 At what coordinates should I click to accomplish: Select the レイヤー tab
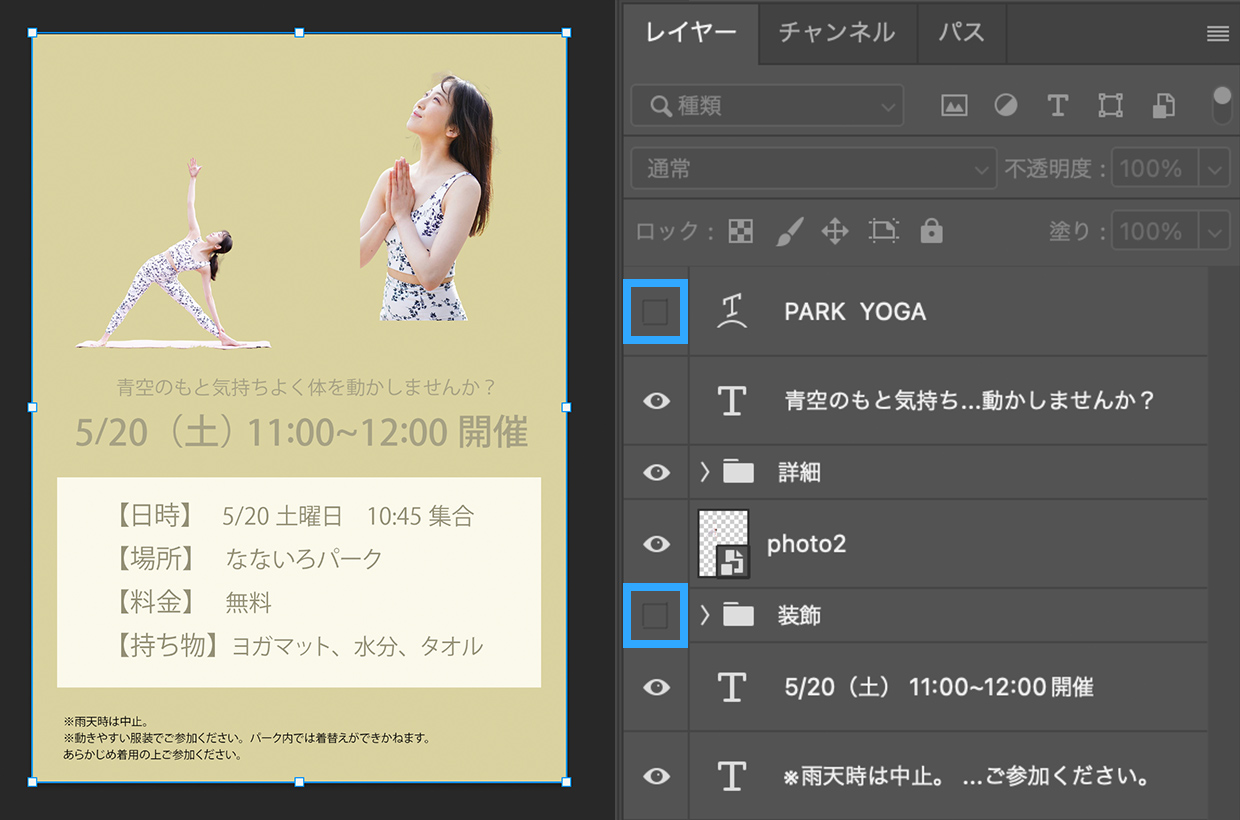point(691,33)
